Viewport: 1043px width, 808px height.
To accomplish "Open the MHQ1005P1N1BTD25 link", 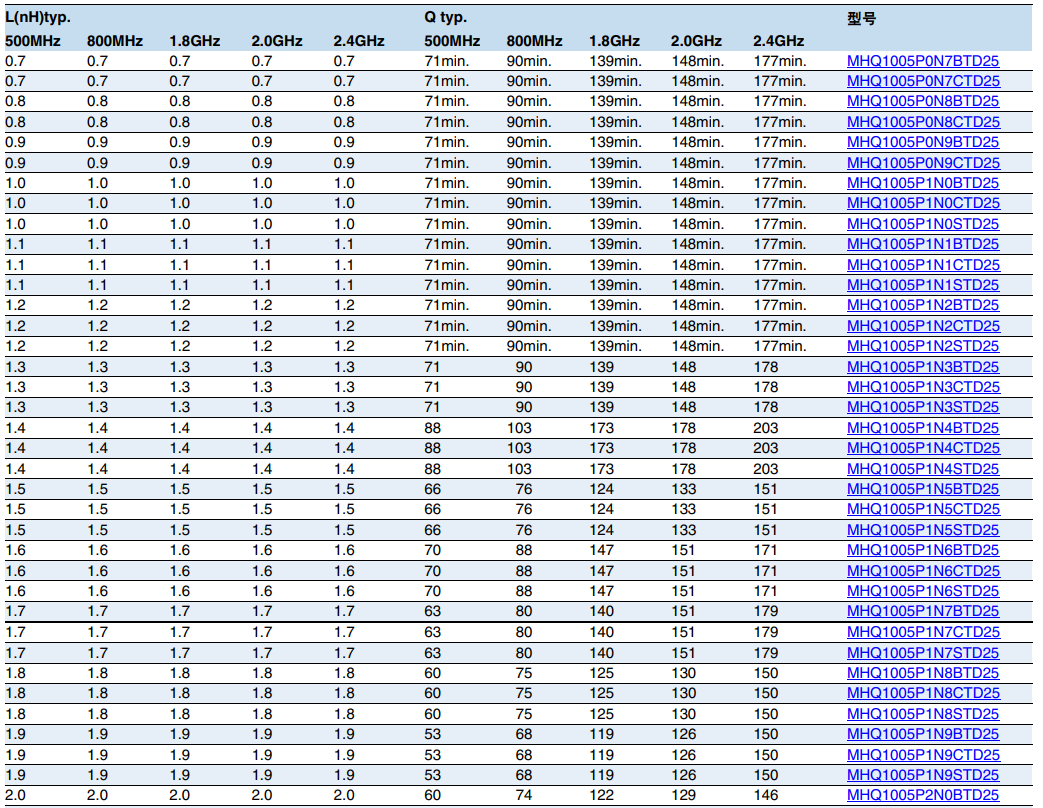I will (x=923, y=244).
